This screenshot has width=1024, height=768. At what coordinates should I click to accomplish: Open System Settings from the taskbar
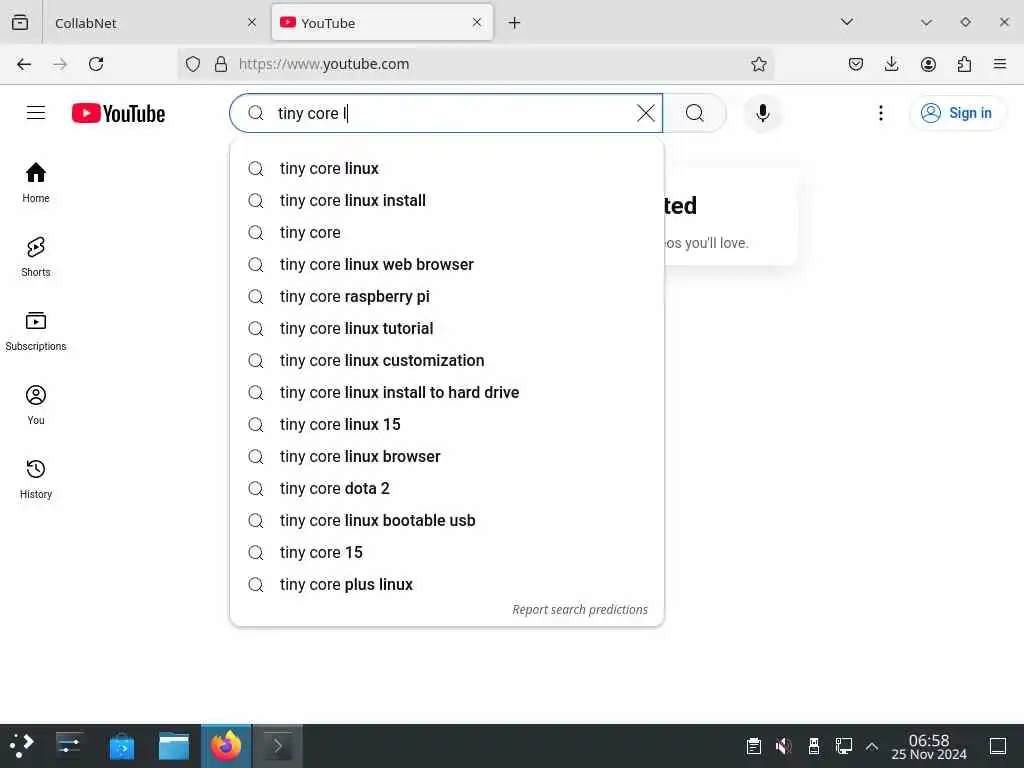(69, 746)
